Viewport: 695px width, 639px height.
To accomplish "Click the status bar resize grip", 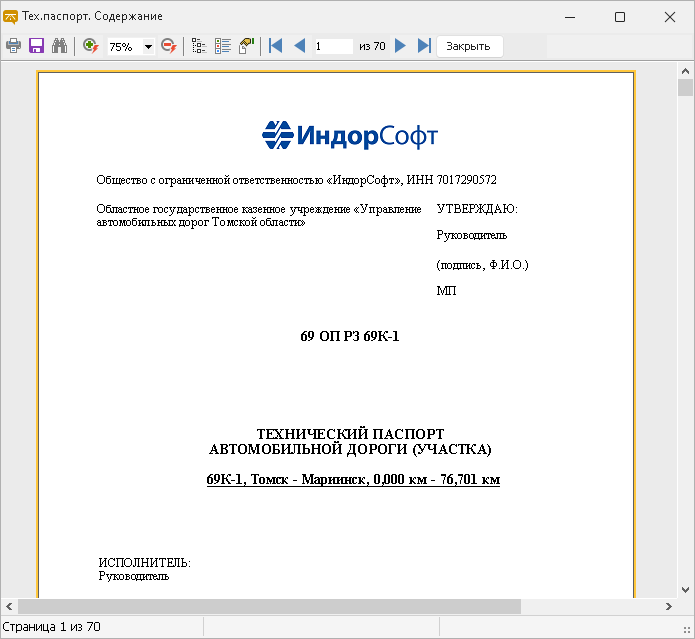I will [687, 630].
